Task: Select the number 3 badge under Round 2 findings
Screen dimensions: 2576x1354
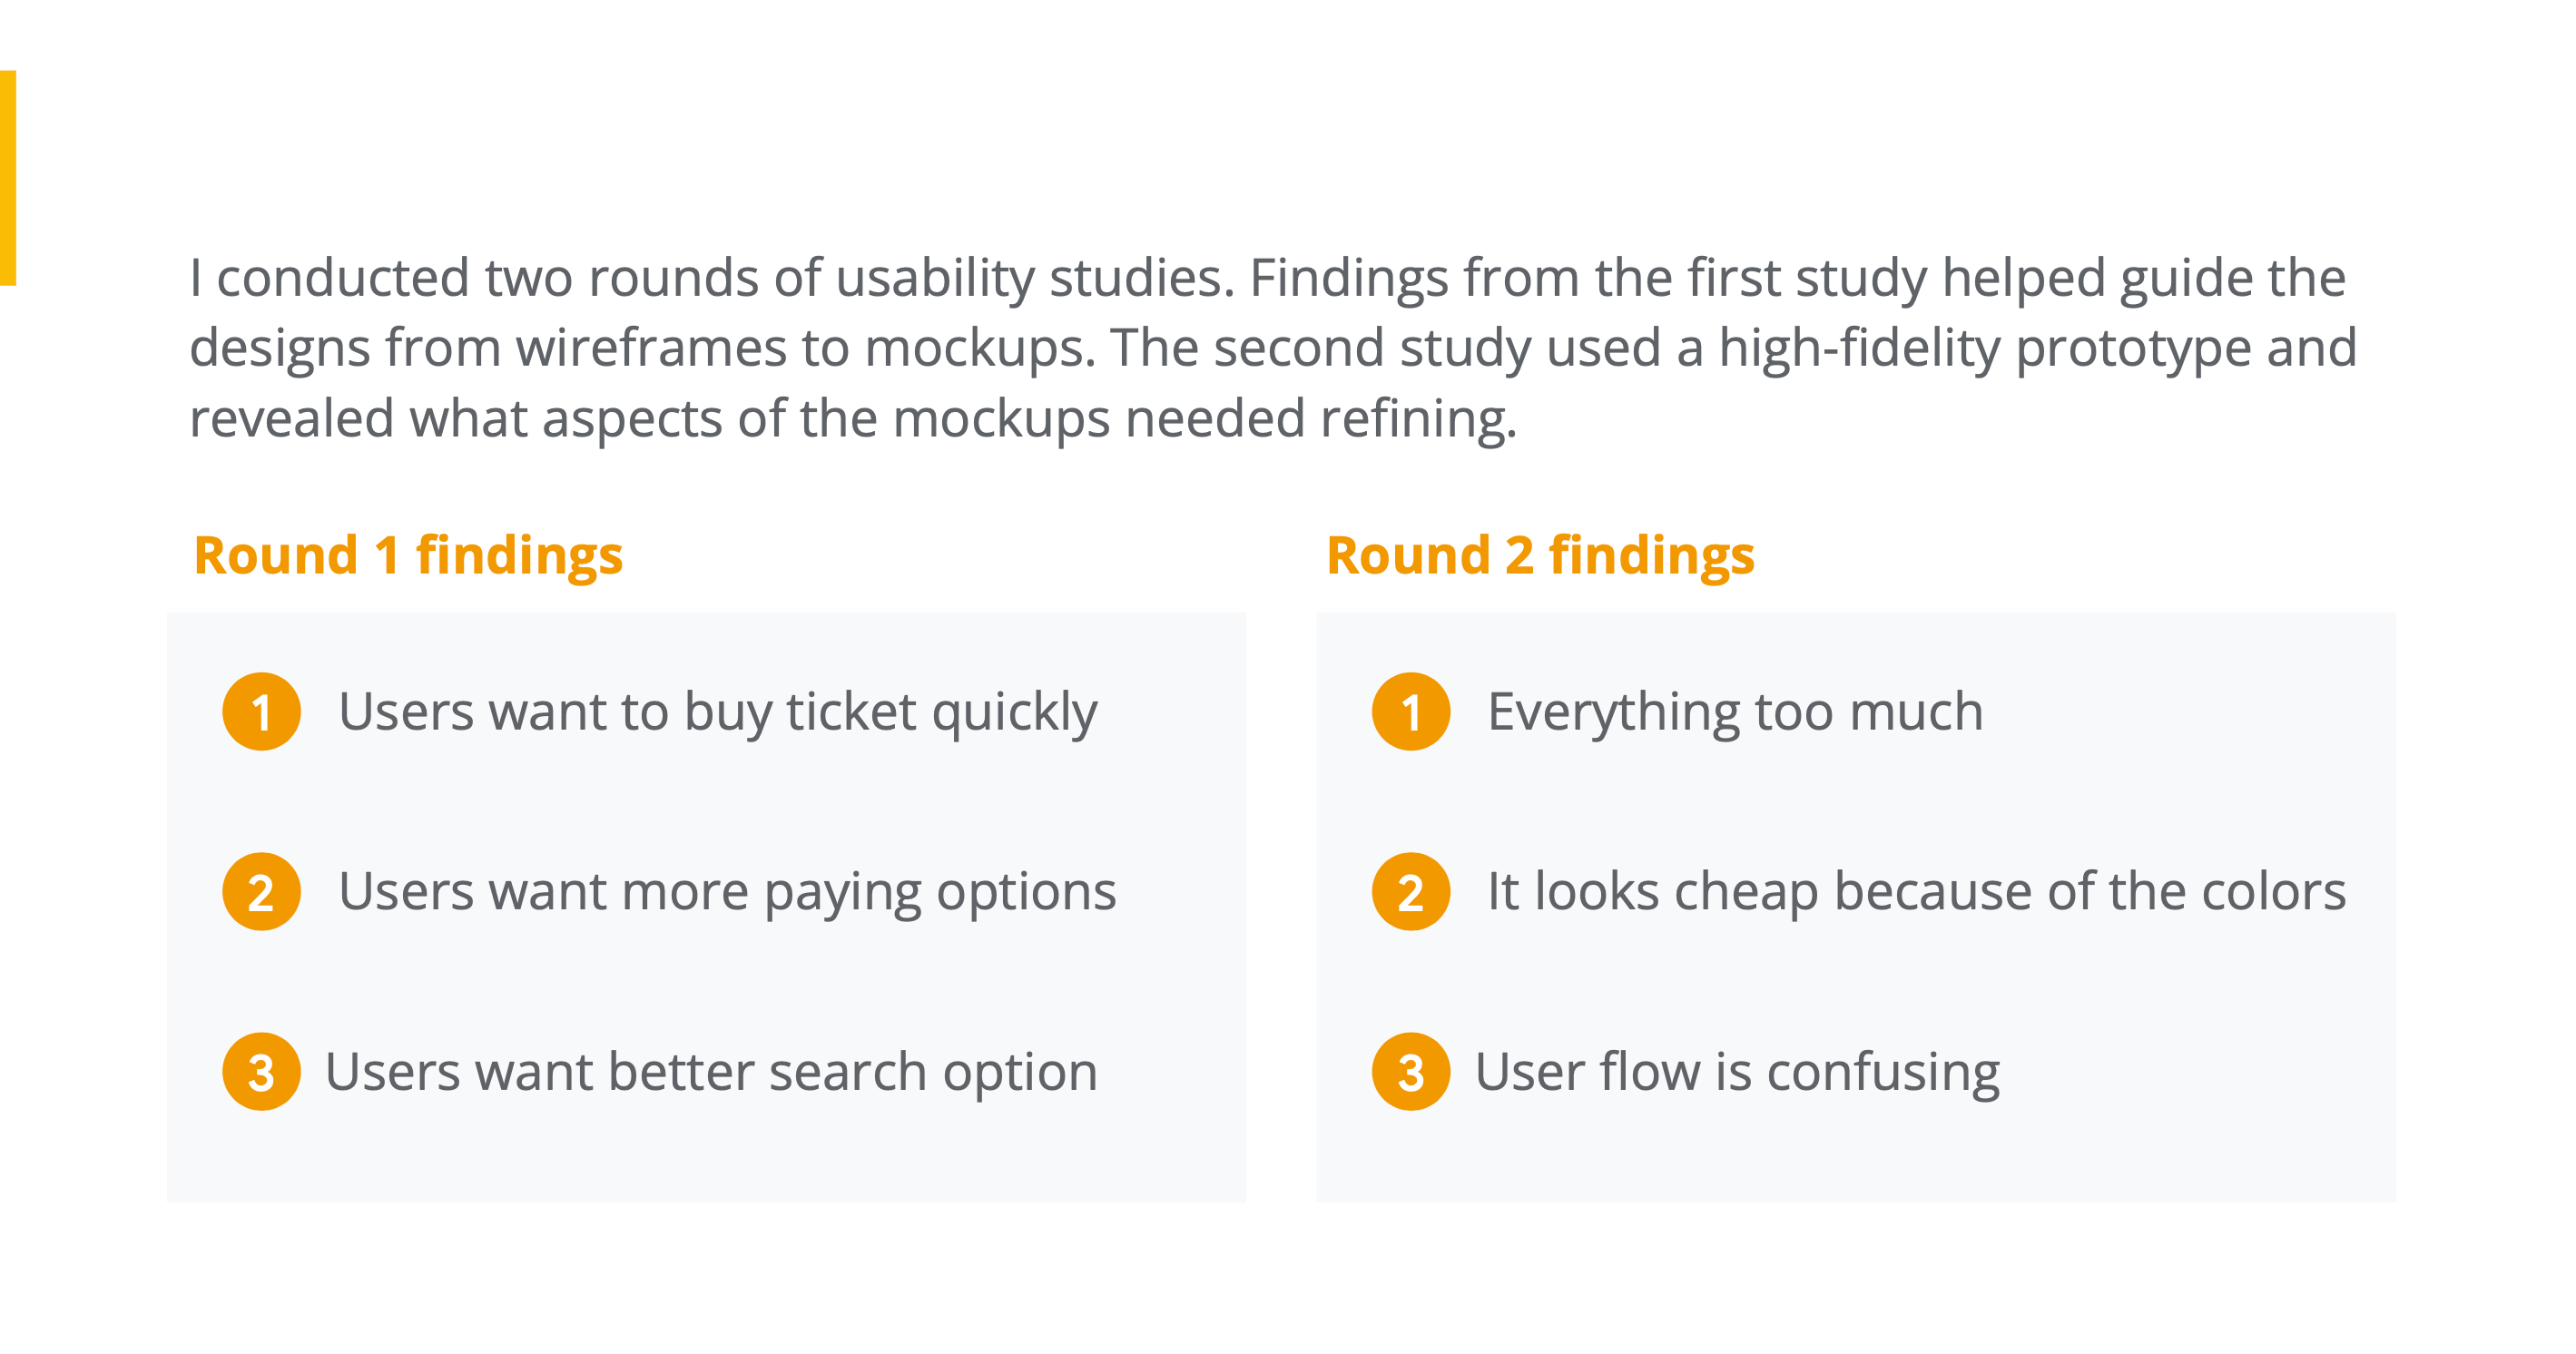Action: [1410, 1072]
